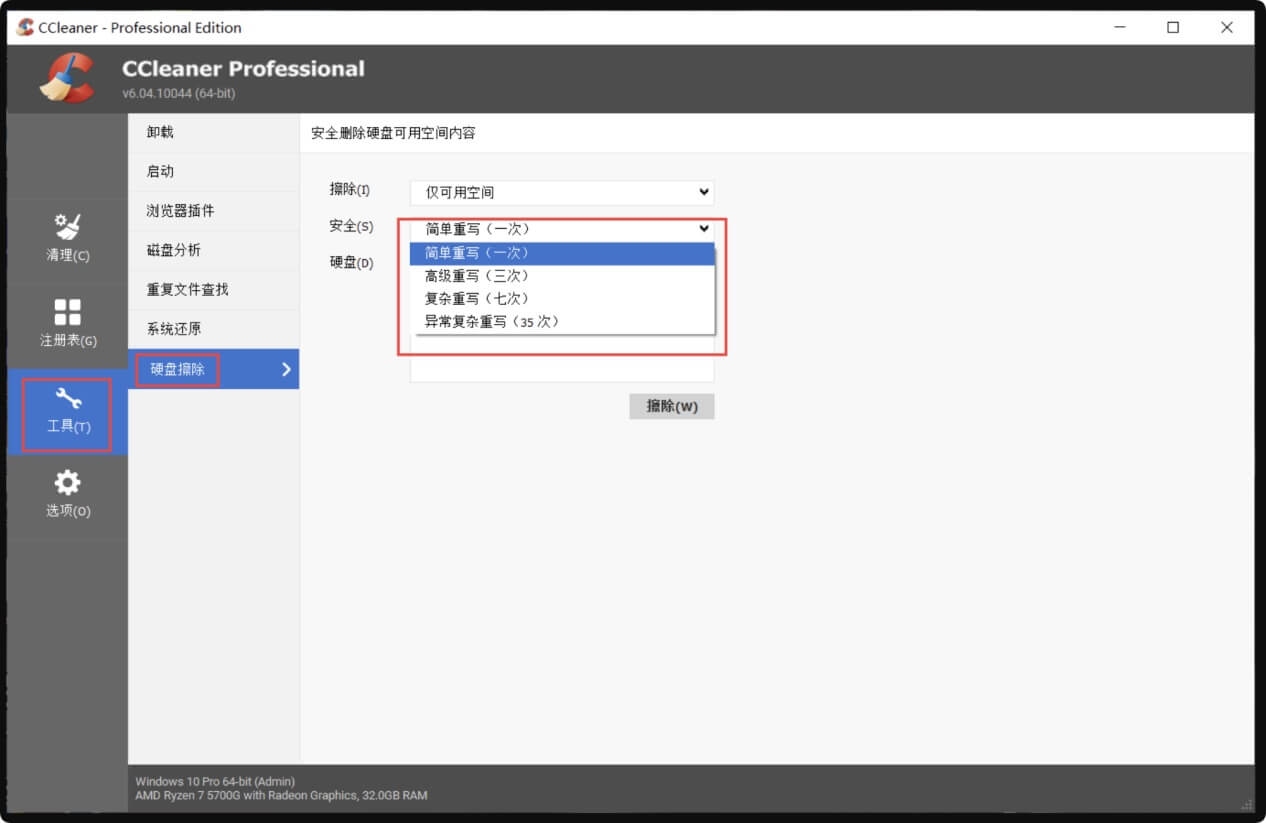
Task: Open the 选项 (Options) gear icon
Action: pyautogui.click(x=67, y=495)
